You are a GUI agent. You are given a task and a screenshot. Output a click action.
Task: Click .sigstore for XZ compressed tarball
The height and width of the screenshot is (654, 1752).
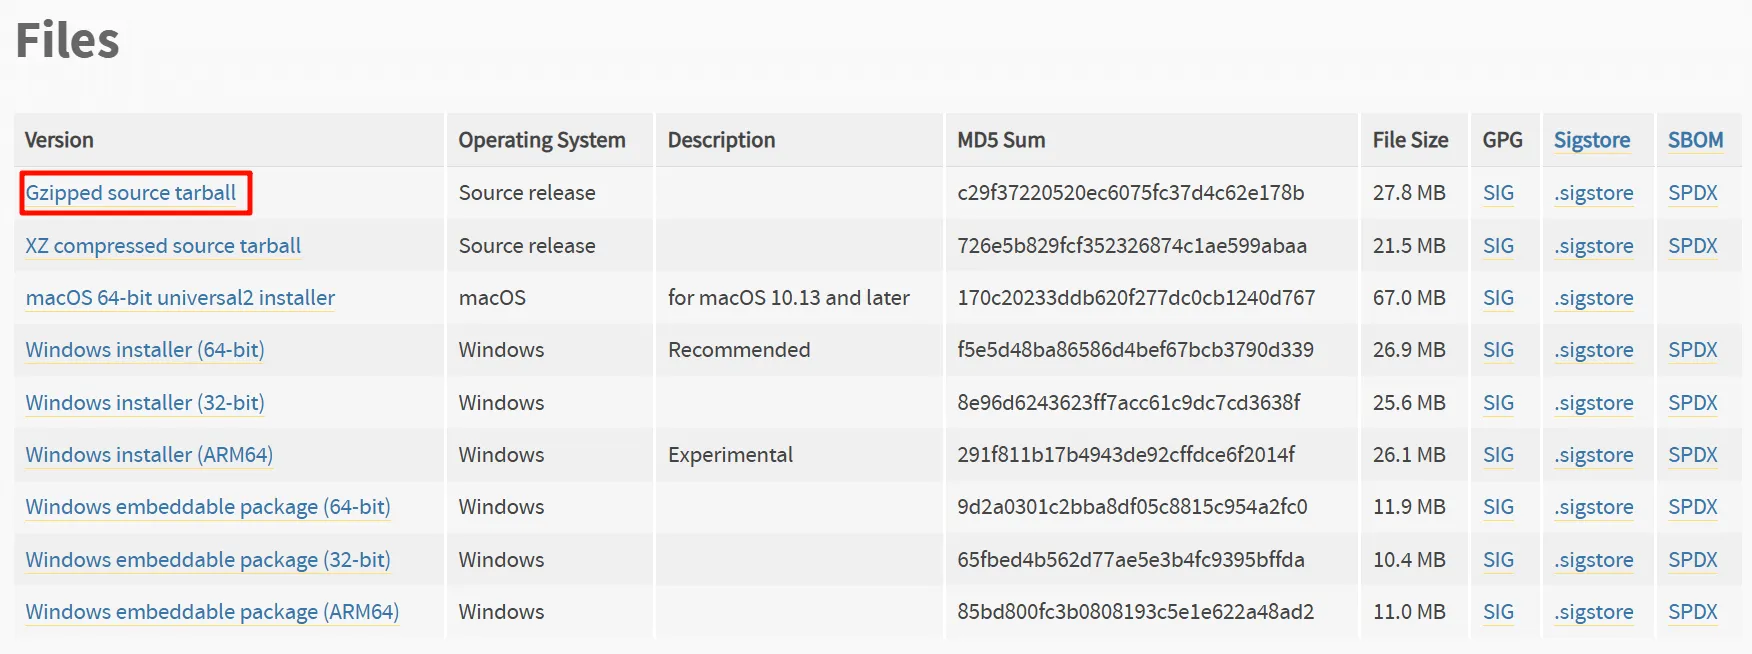coord(1594,246)
